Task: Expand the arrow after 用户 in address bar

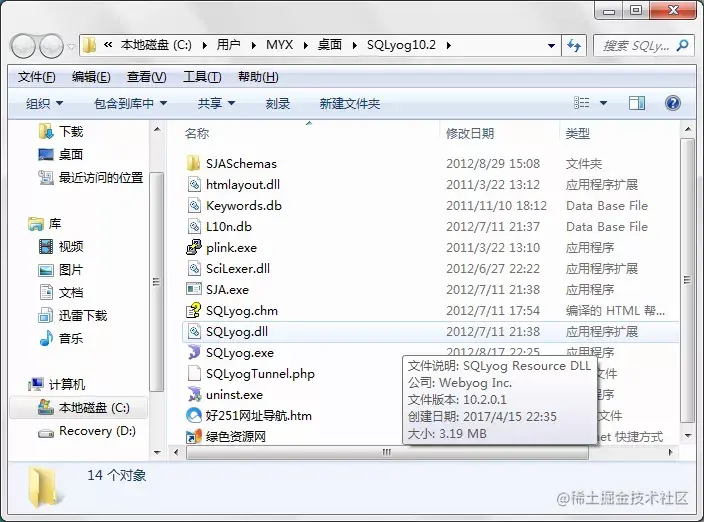Action: (254, 45)
